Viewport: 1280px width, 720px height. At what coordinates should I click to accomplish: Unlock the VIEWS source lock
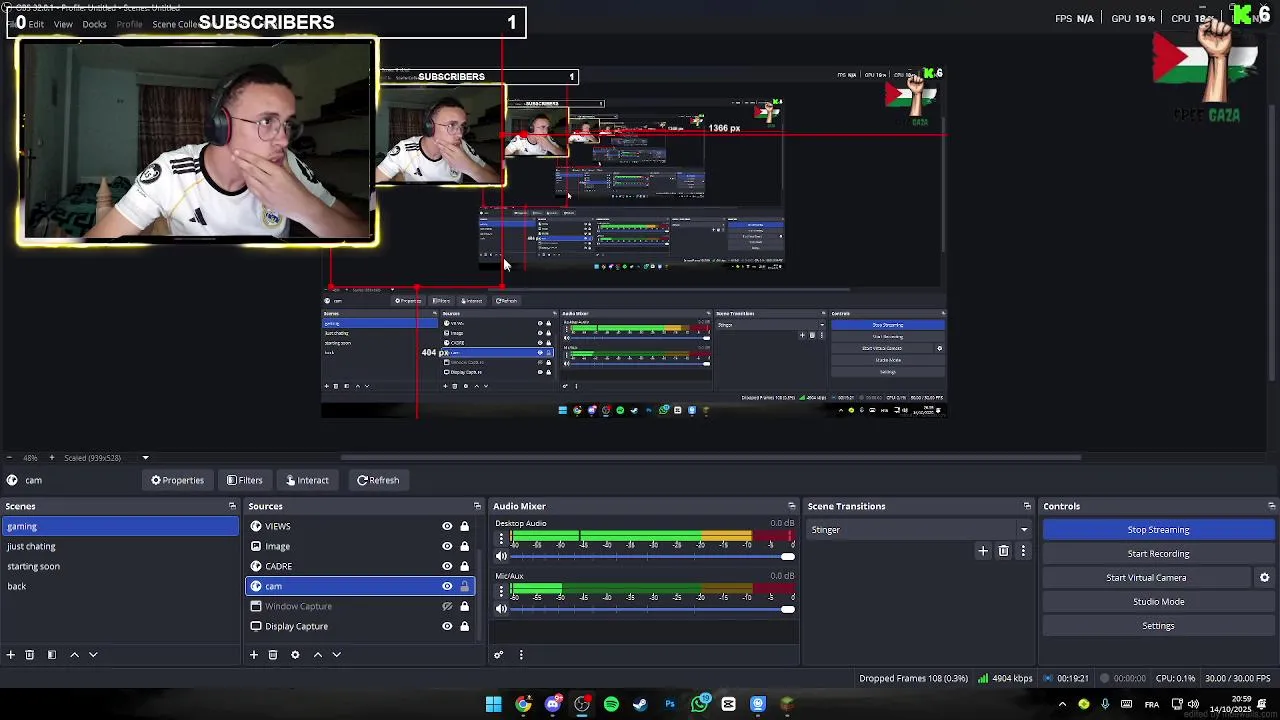point(464,526)
